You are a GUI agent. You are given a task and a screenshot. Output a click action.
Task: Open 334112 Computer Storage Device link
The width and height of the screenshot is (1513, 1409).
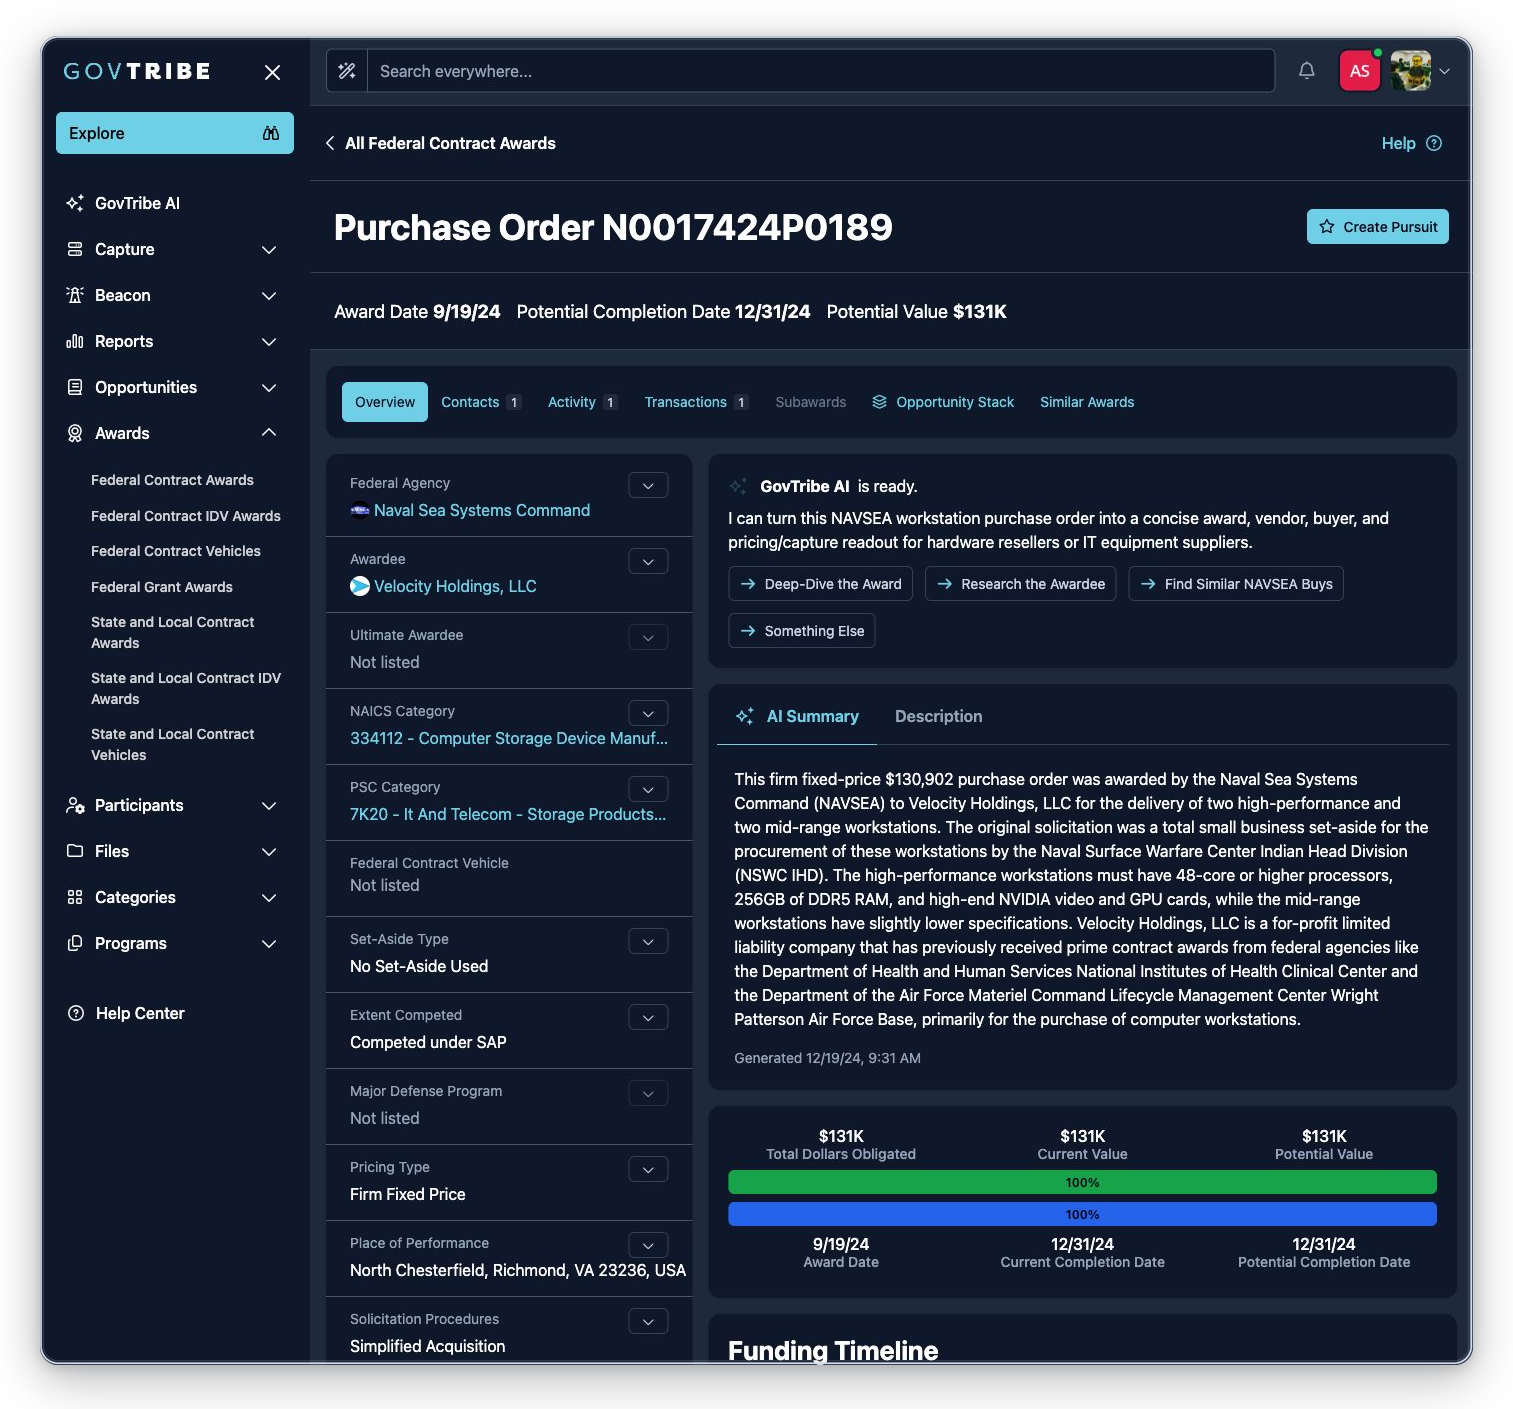click(509, 738)
